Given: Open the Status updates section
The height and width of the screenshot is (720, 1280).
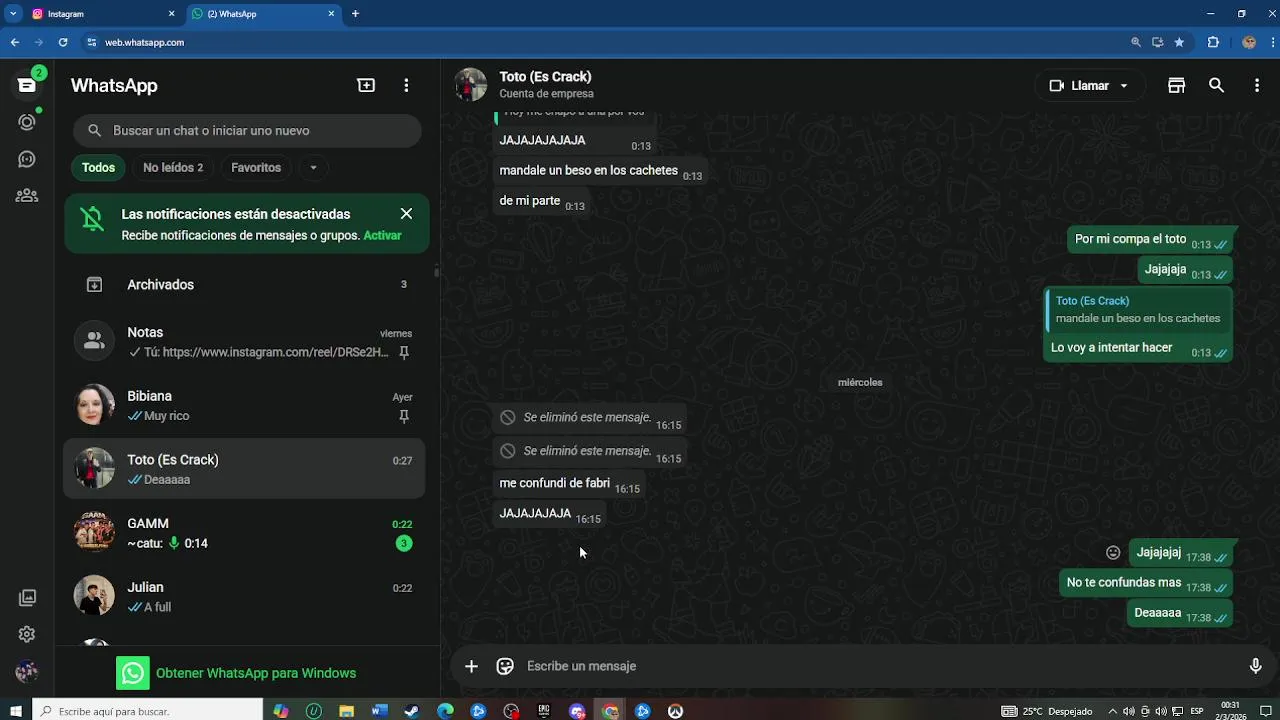Looking at the screenshot, I should (27, 122).
